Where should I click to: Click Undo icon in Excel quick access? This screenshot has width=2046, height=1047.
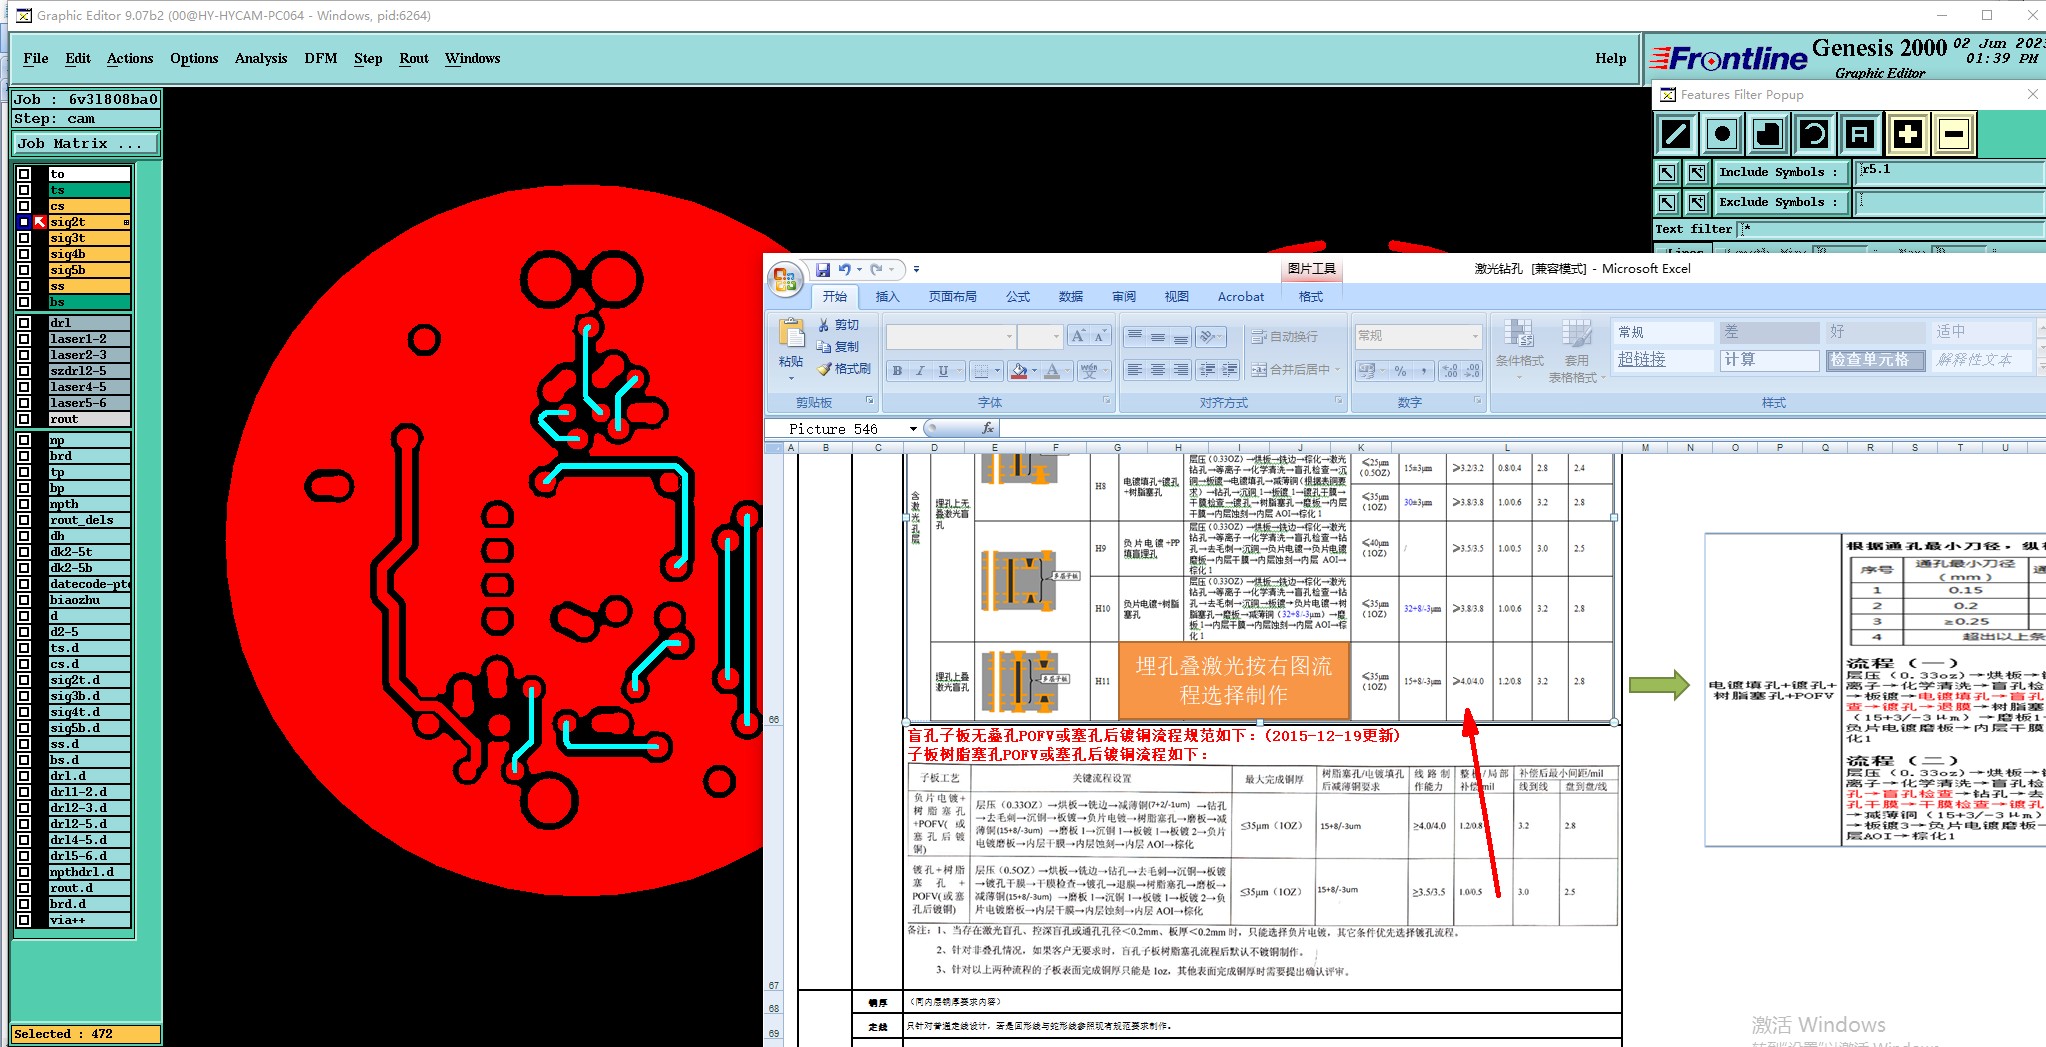(x=845, y=269)
